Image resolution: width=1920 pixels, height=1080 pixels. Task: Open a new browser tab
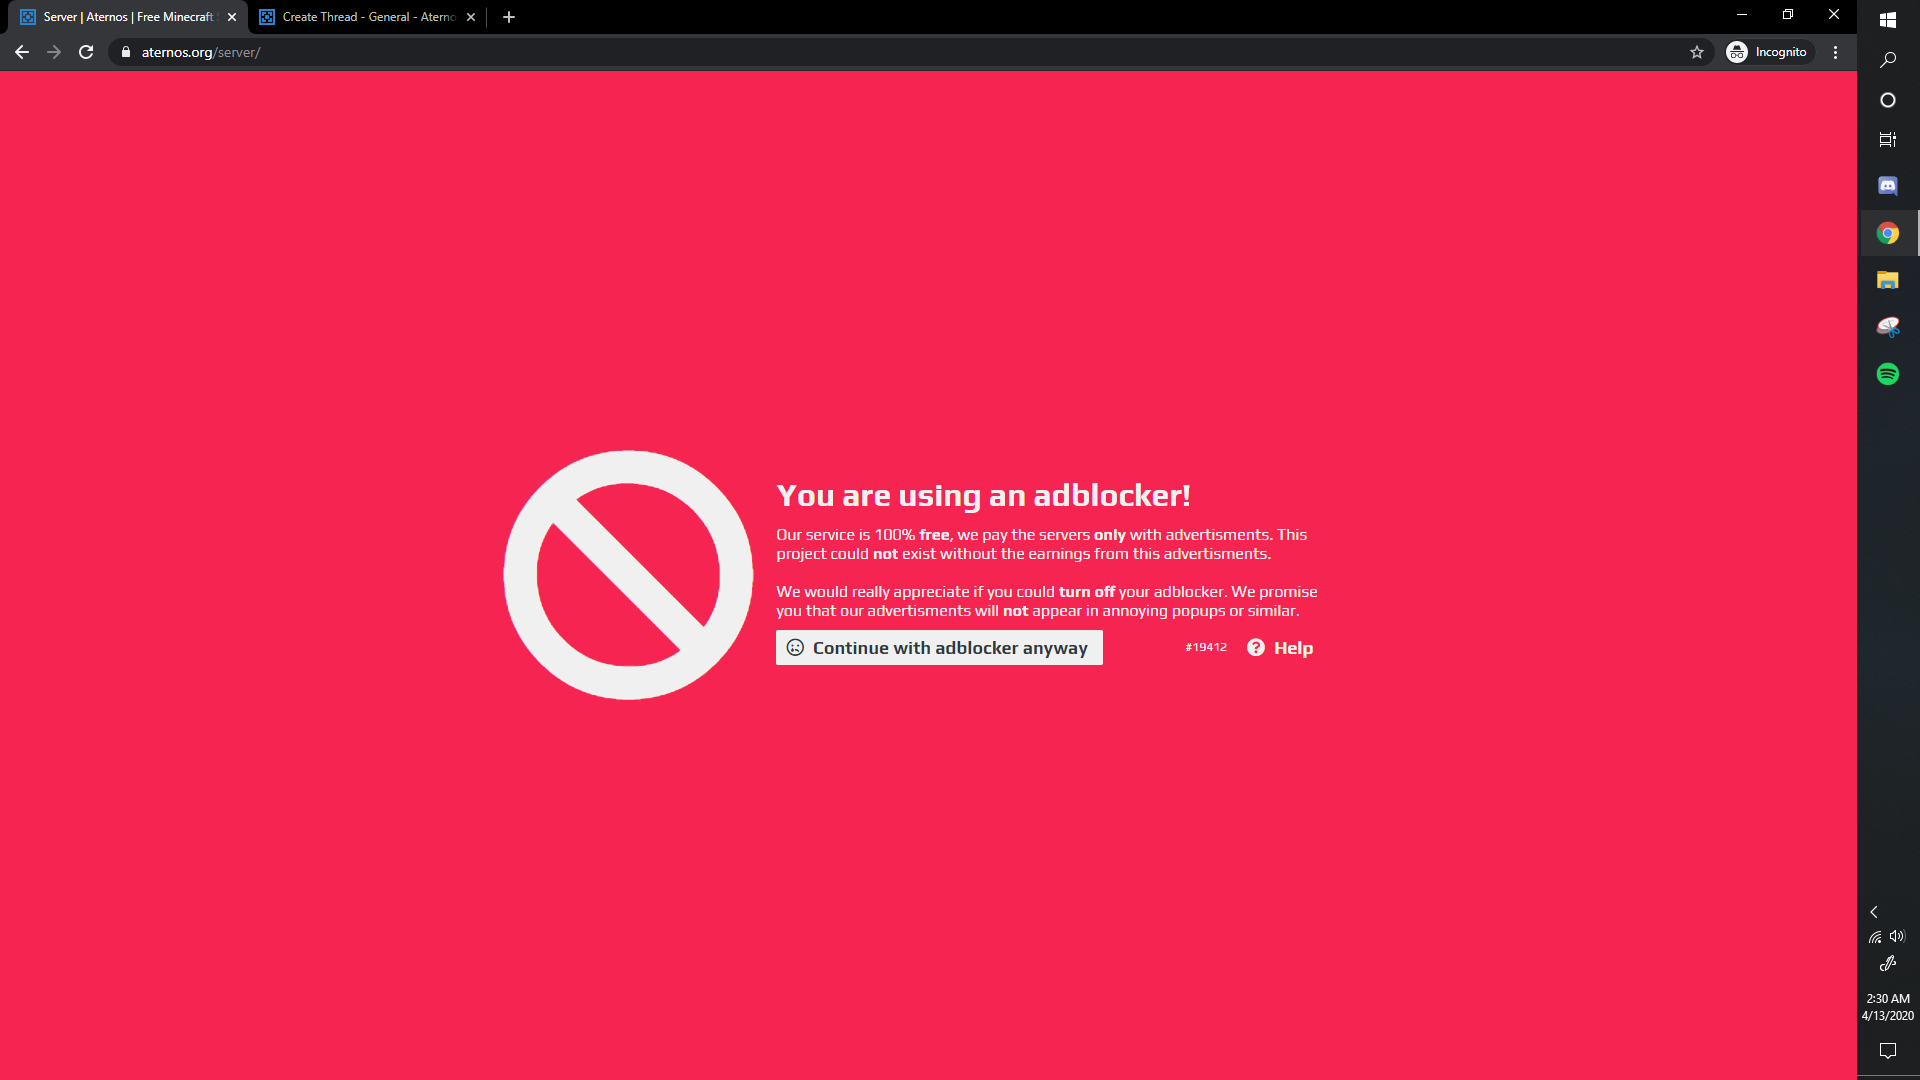[509, 17]
